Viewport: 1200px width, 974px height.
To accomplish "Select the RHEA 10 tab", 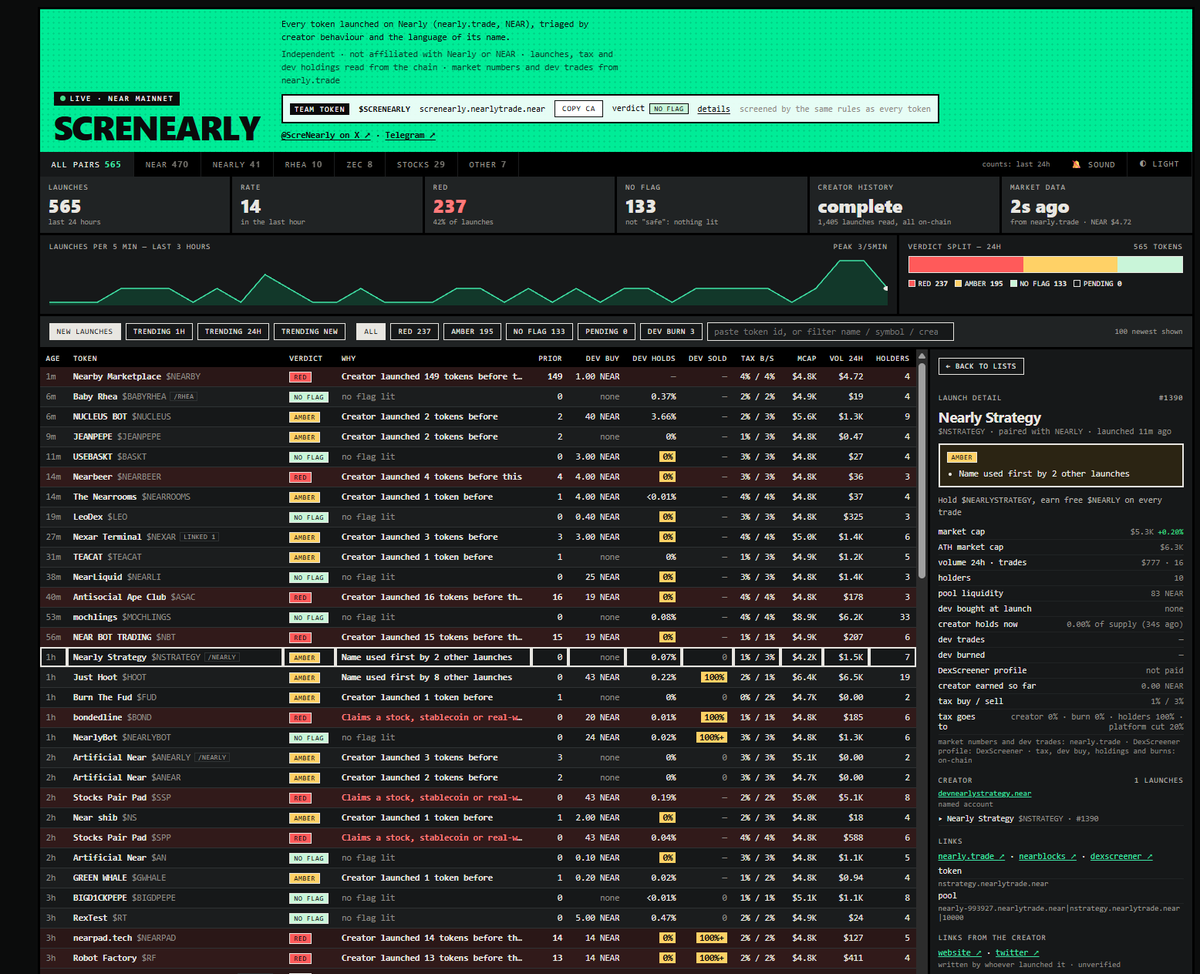I will click(303, 164).
